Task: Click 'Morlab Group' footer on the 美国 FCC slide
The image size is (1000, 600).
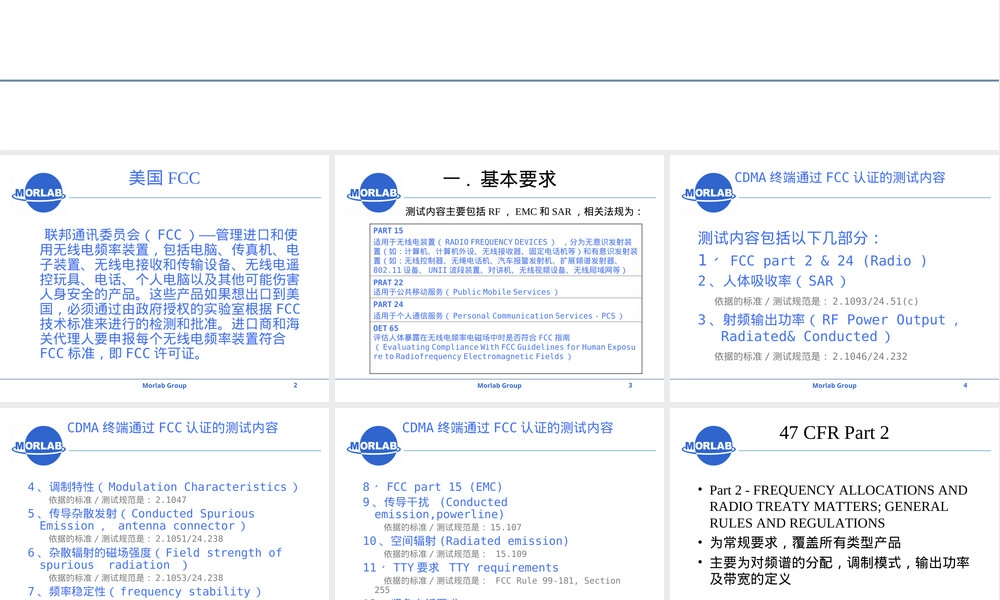Action: [x=165, y=386]
